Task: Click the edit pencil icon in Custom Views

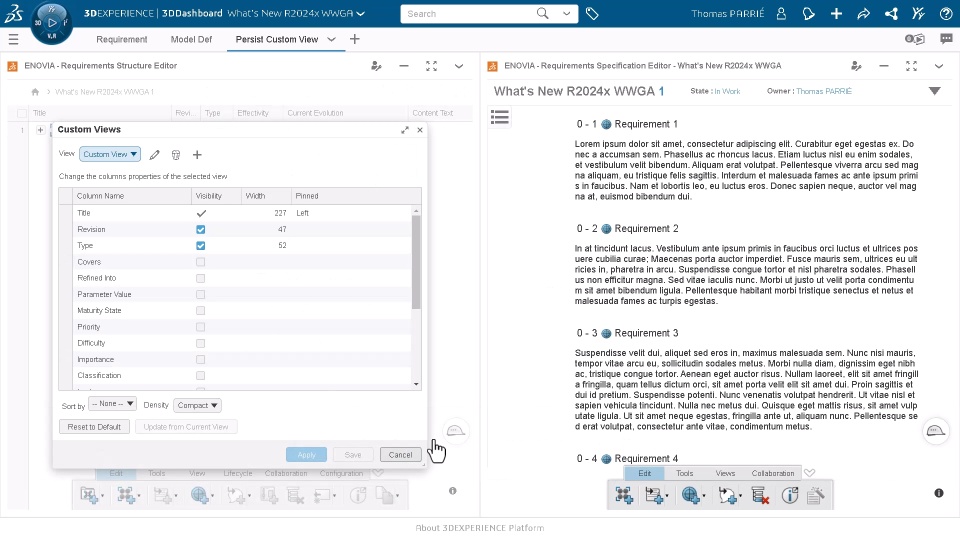Action: (x=154, y=155)
